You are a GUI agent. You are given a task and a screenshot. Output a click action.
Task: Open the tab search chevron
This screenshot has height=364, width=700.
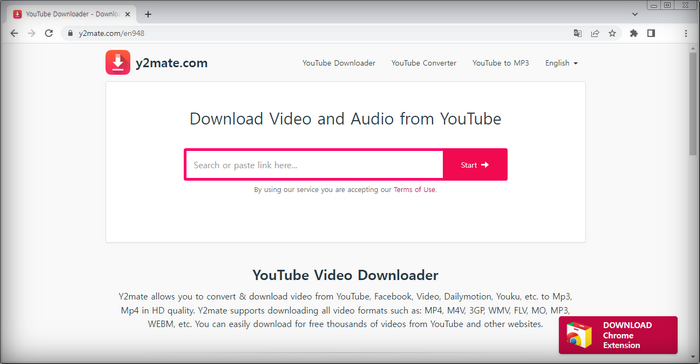tap(635, 14)
